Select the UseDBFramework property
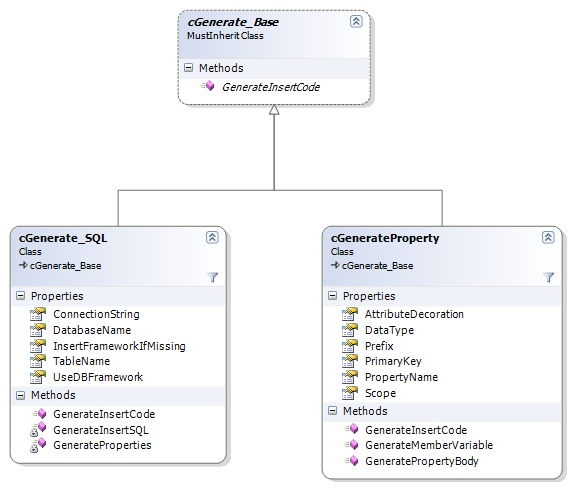The width and height of the screenshot is (571, 488). coord(98,377)
